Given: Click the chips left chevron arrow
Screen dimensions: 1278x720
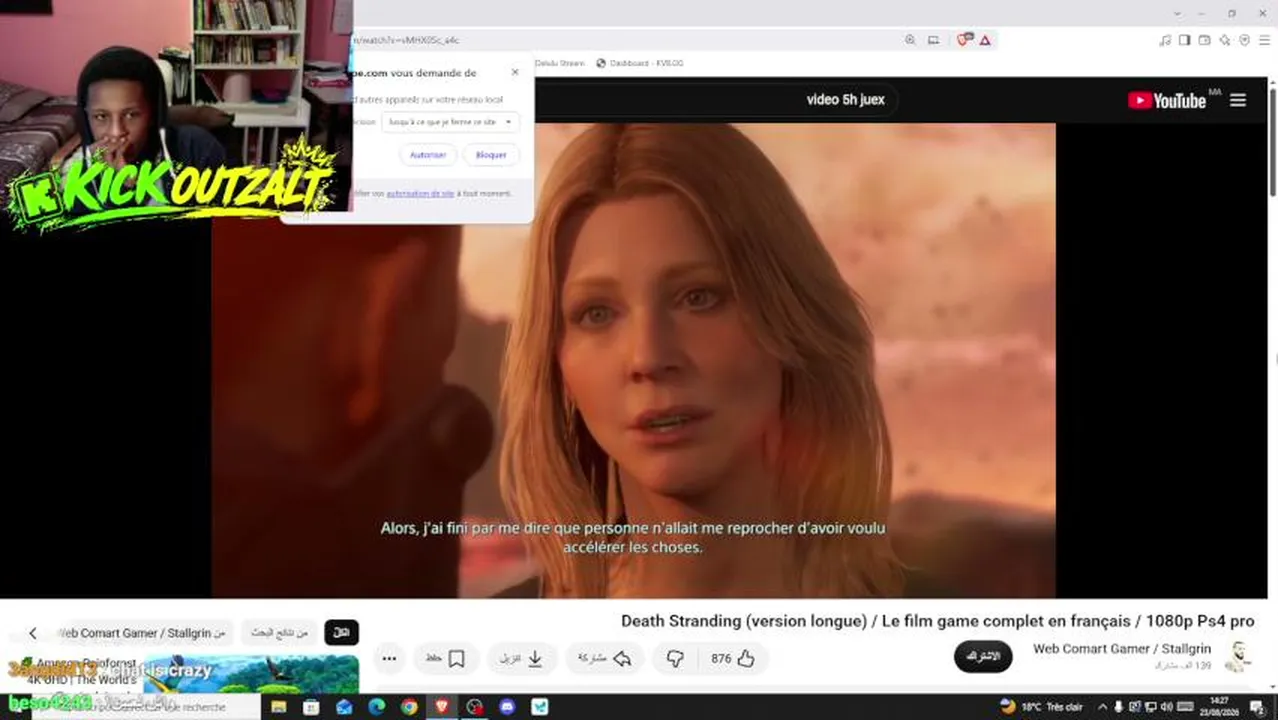Looking at the screenshot, I should click(x=32, y=633).
